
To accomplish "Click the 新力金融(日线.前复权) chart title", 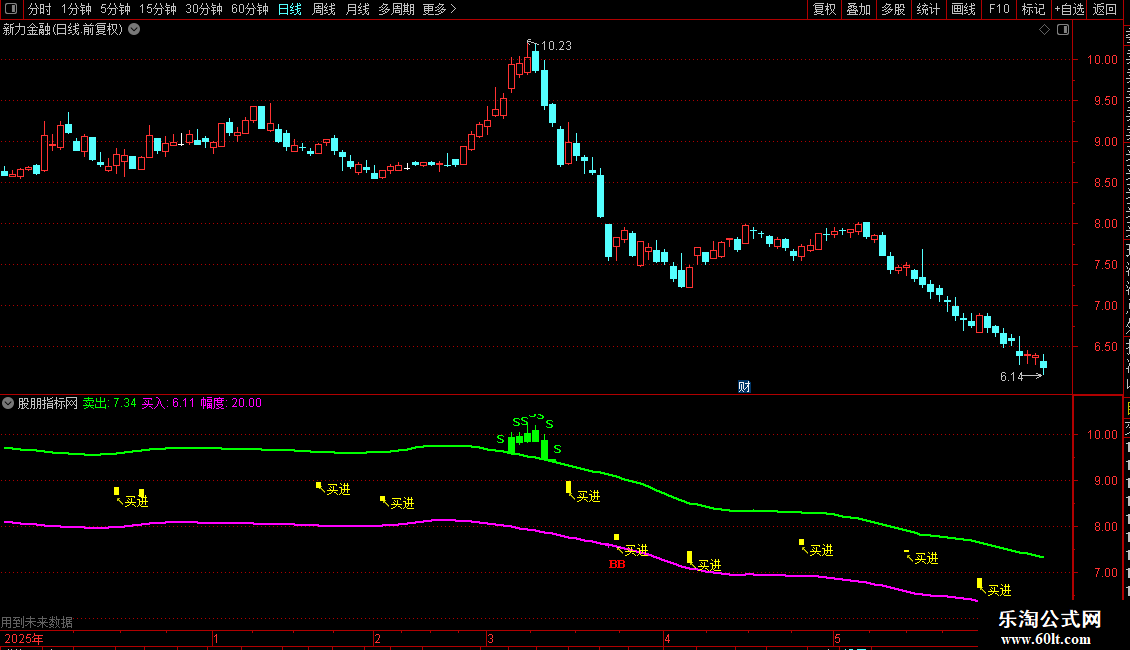I will pyautogui.click(x=63, y=30).
